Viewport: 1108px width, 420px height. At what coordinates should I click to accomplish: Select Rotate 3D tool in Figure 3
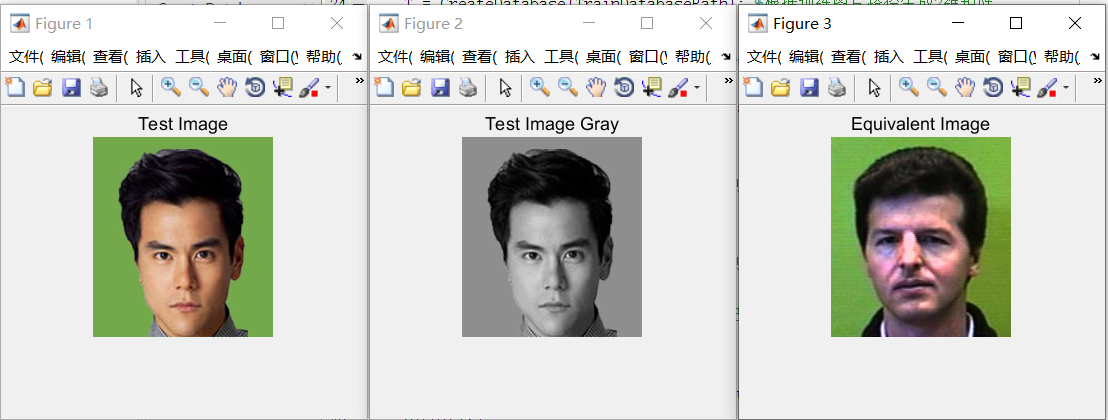point(992,88)
